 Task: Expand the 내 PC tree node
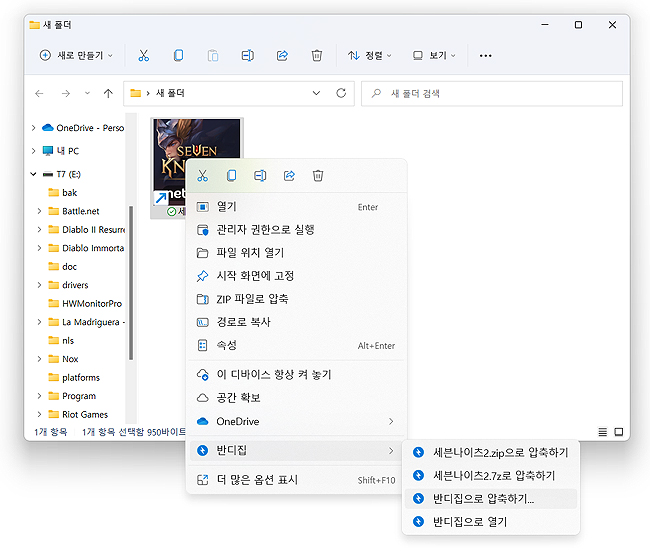(34, 151)
